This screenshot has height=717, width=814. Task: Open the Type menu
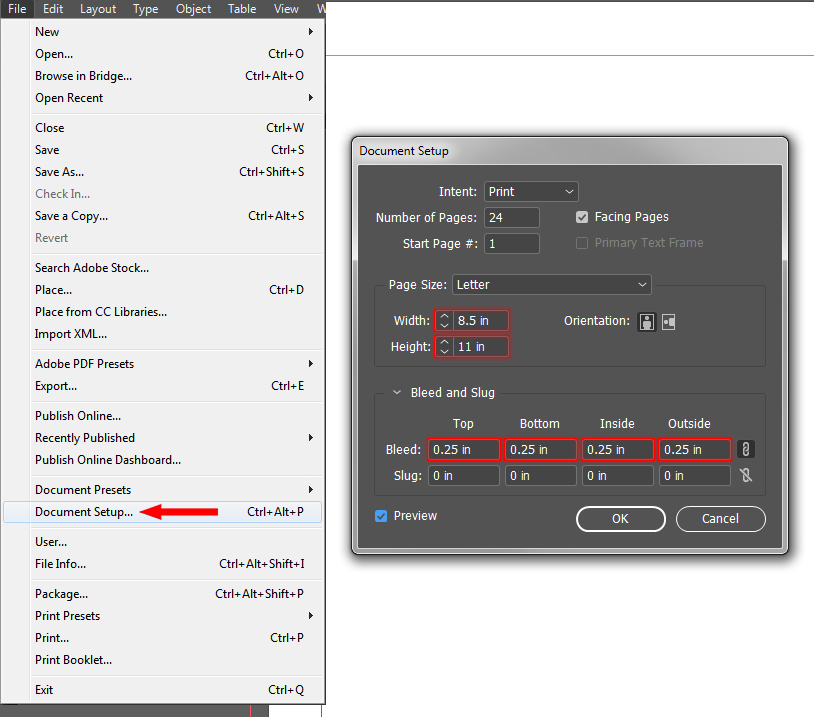[145, 9]
